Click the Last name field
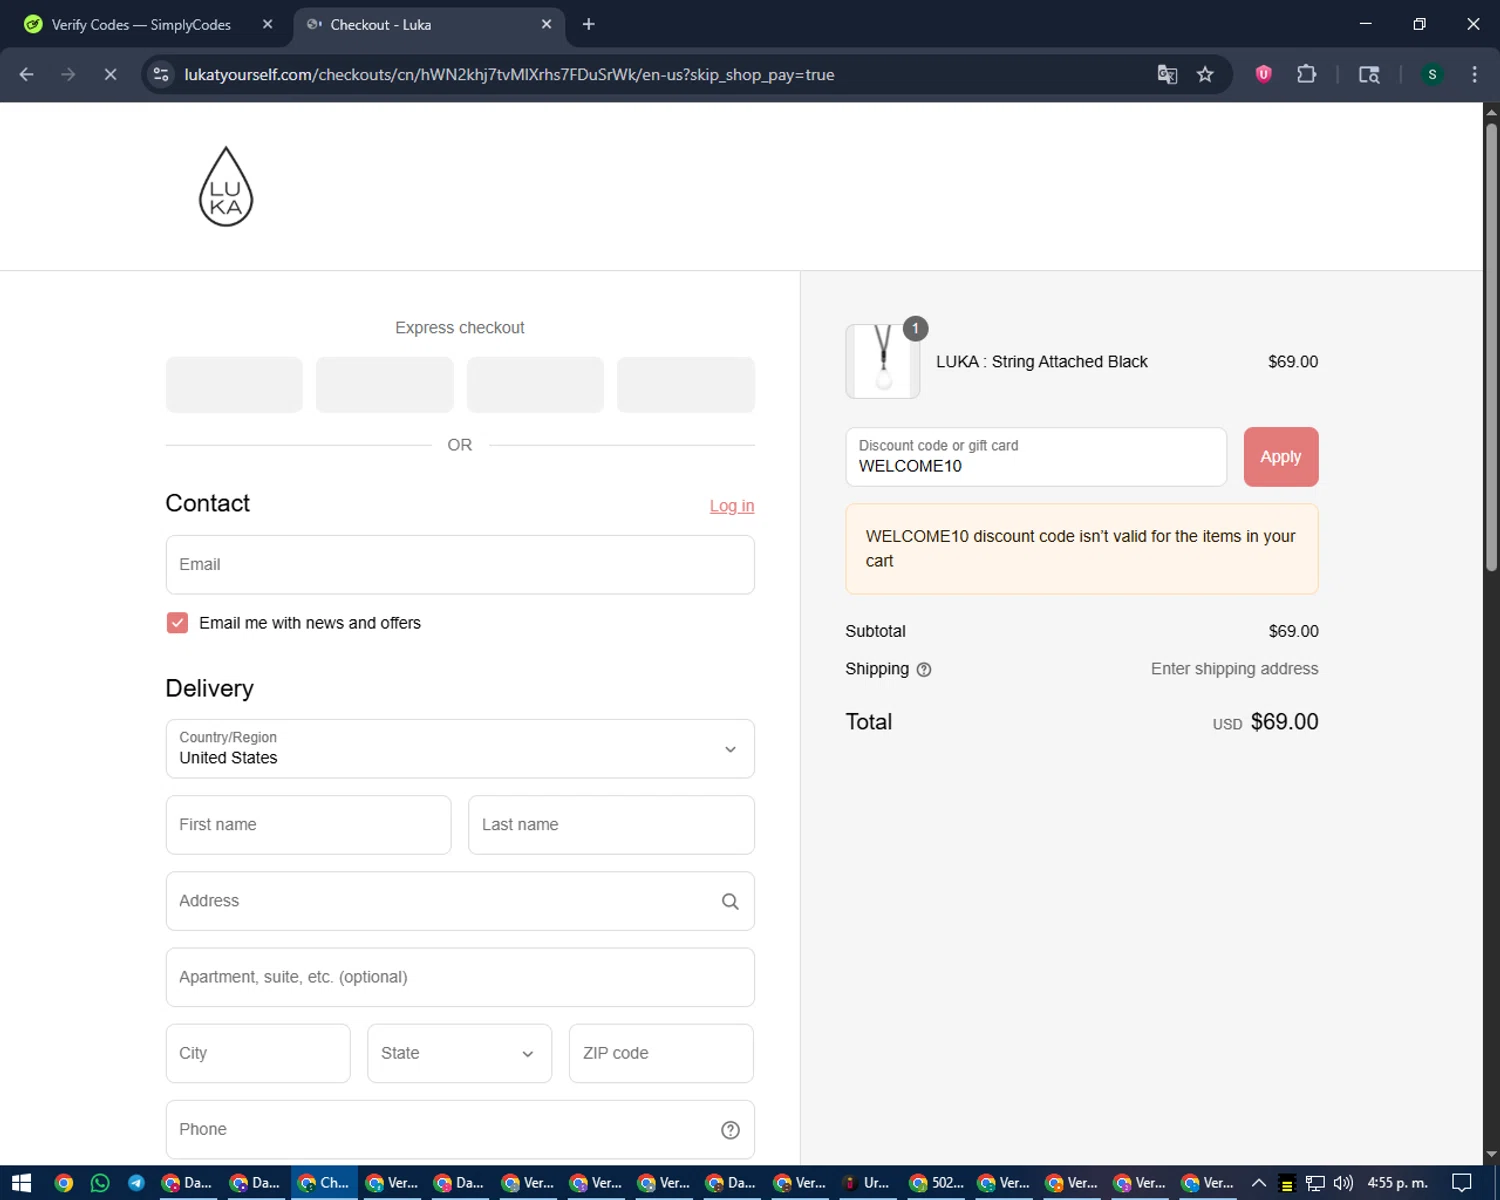The height and width of the screenshot is (1200, 1500). (611, 825)
